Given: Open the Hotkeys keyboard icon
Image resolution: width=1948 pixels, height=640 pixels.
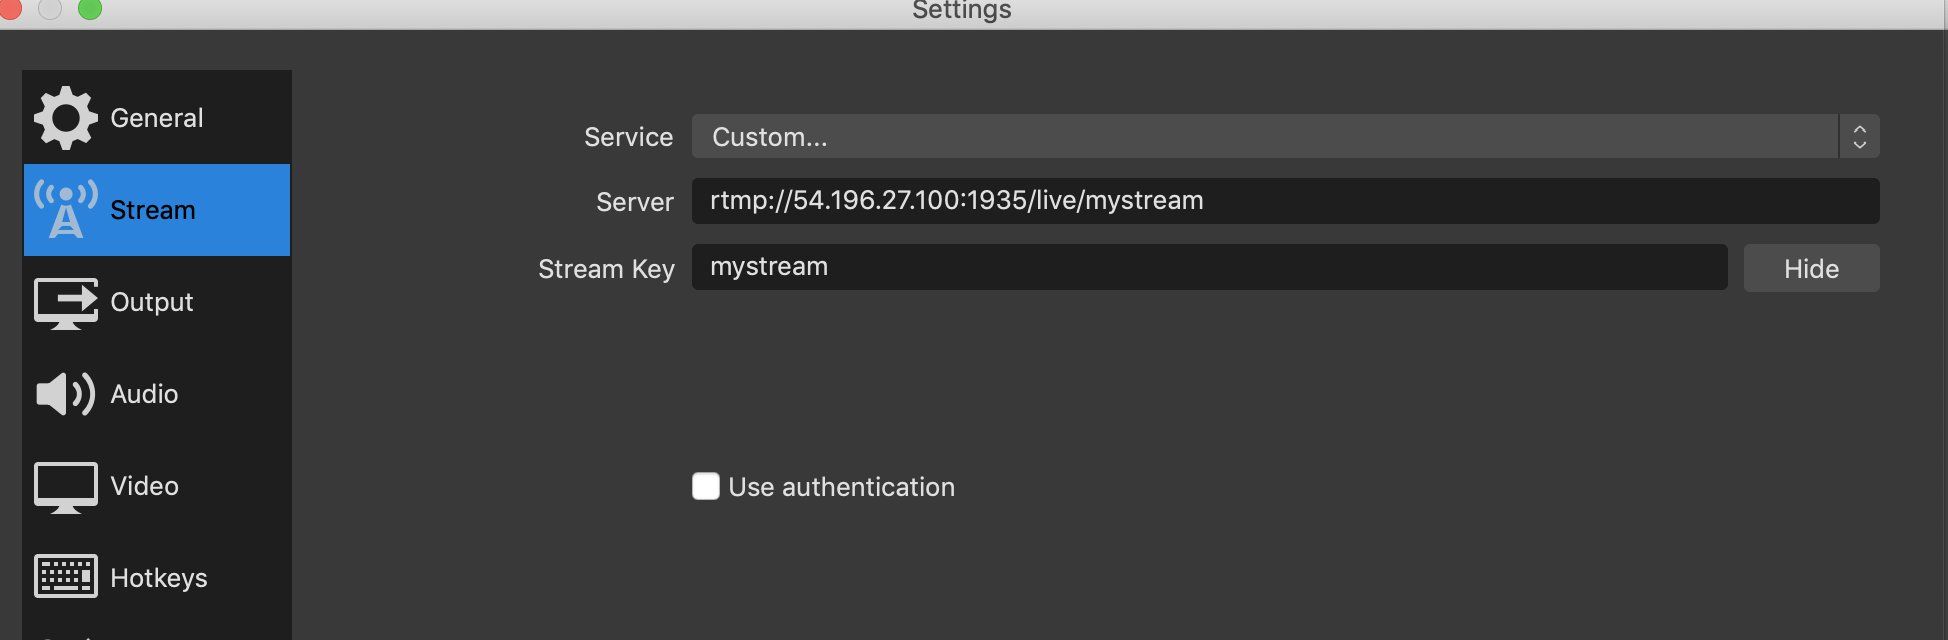Looking at the screenshot, I should (x=66, y=576).
